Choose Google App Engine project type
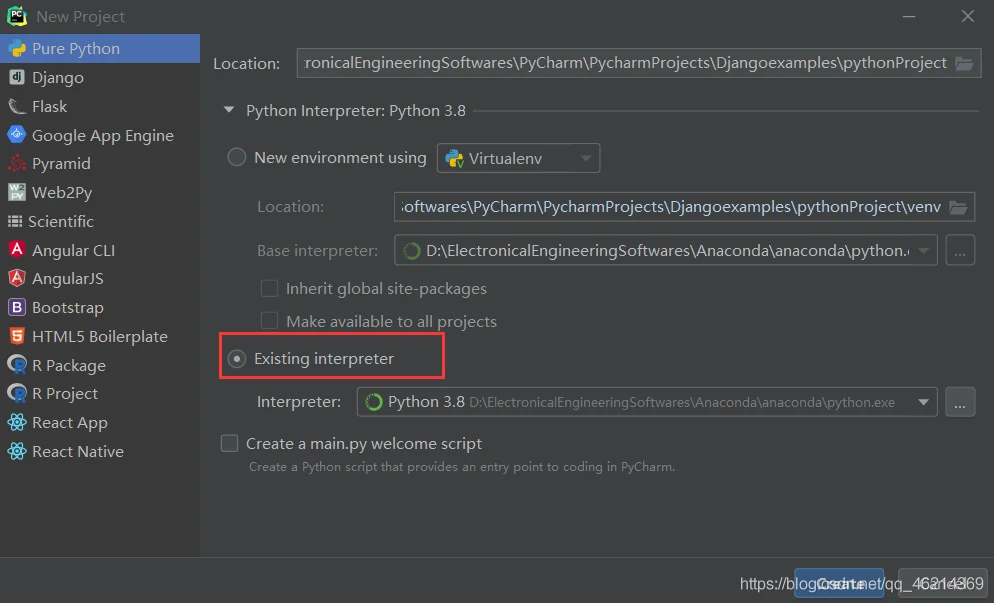 100,135
